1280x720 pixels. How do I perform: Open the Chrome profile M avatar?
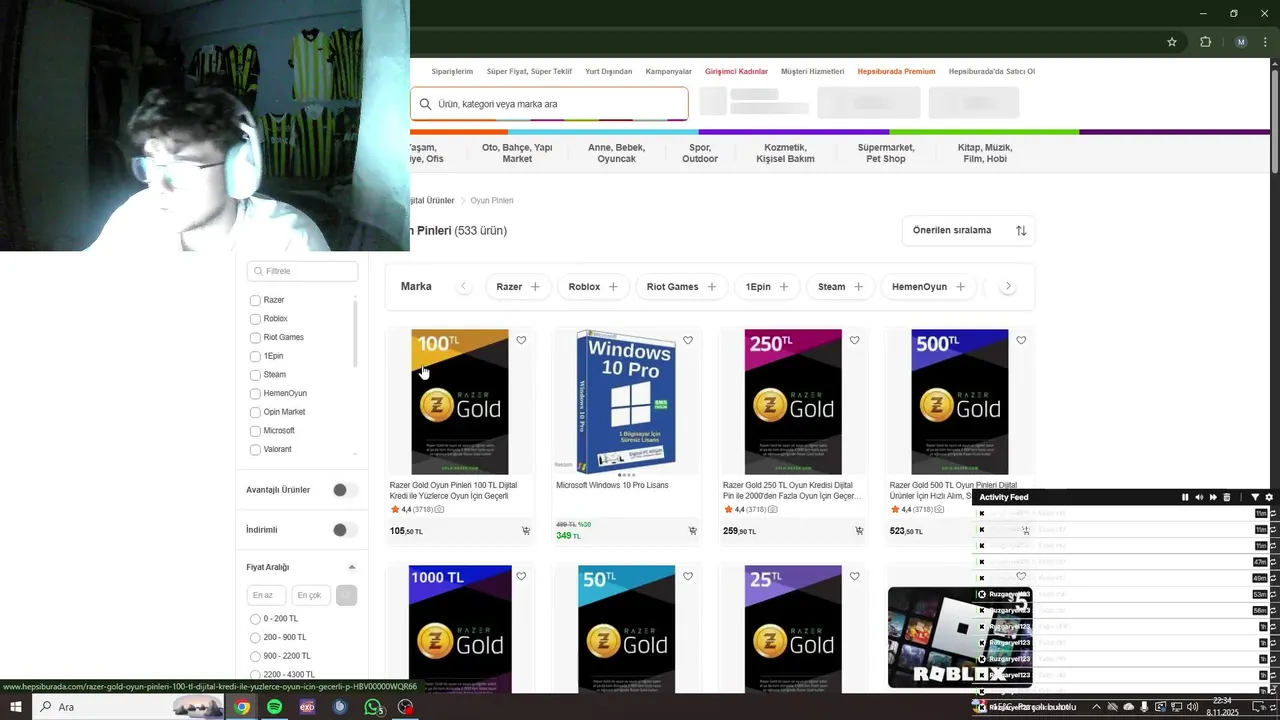point(1241,42)
